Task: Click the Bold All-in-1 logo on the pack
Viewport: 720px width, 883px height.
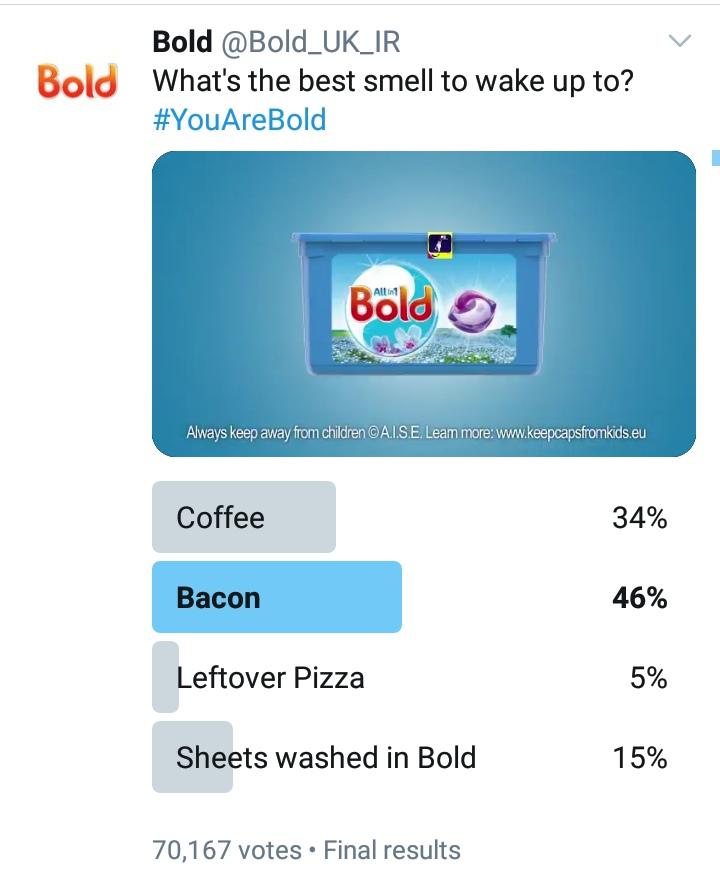Action: pos(391,303)
